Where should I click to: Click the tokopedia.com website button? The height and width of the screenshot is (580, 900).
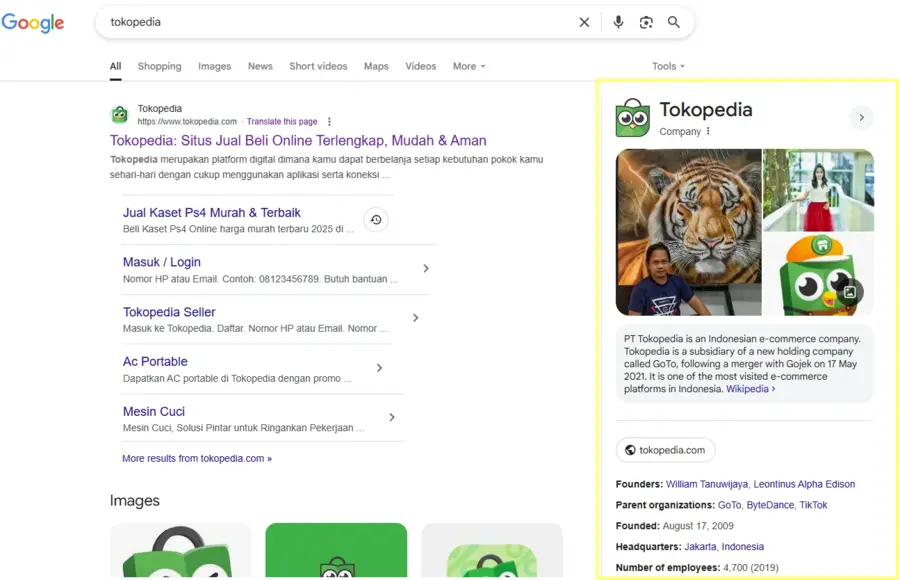tap(666, 450)
